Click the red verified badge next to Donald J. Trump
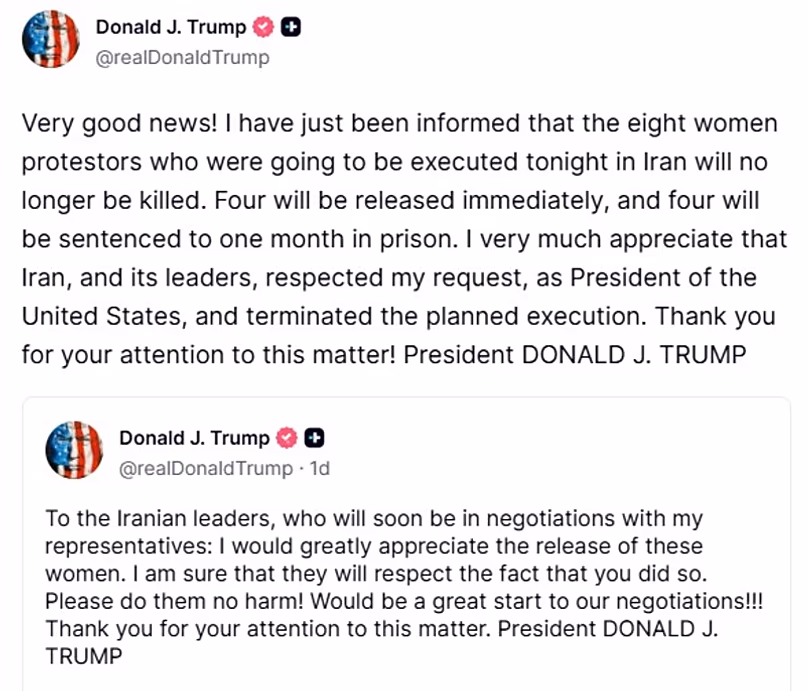 (x=262, y=27)
